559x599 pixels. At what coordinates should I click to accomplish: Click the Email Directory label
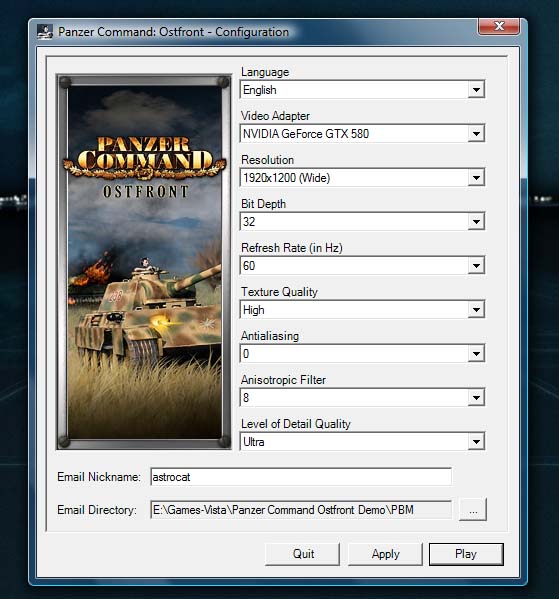[97, 510]
